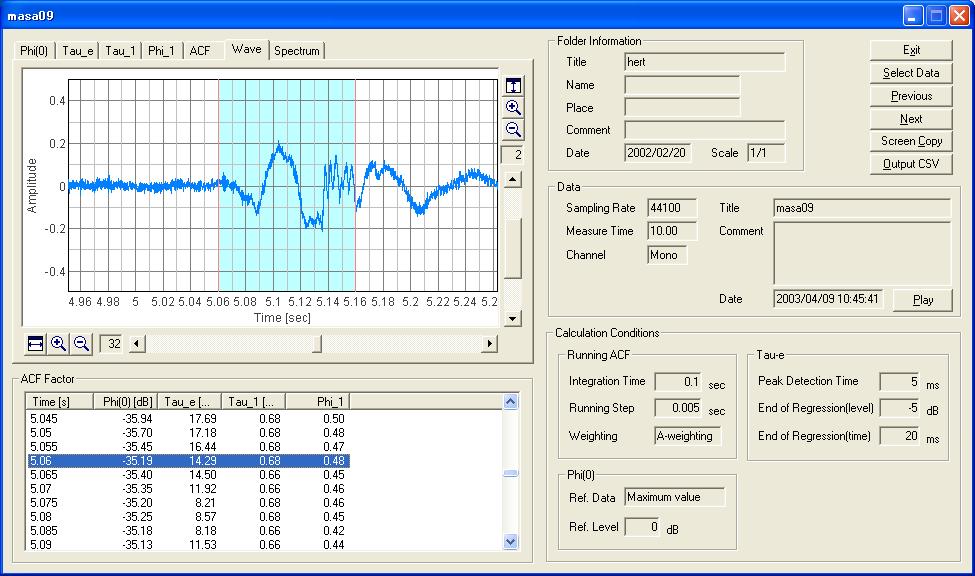The height and width of the screenshot is (576, 975).
Task: Click the horizontal fit-to-width icon below the graph
Action: coord(35,343)
